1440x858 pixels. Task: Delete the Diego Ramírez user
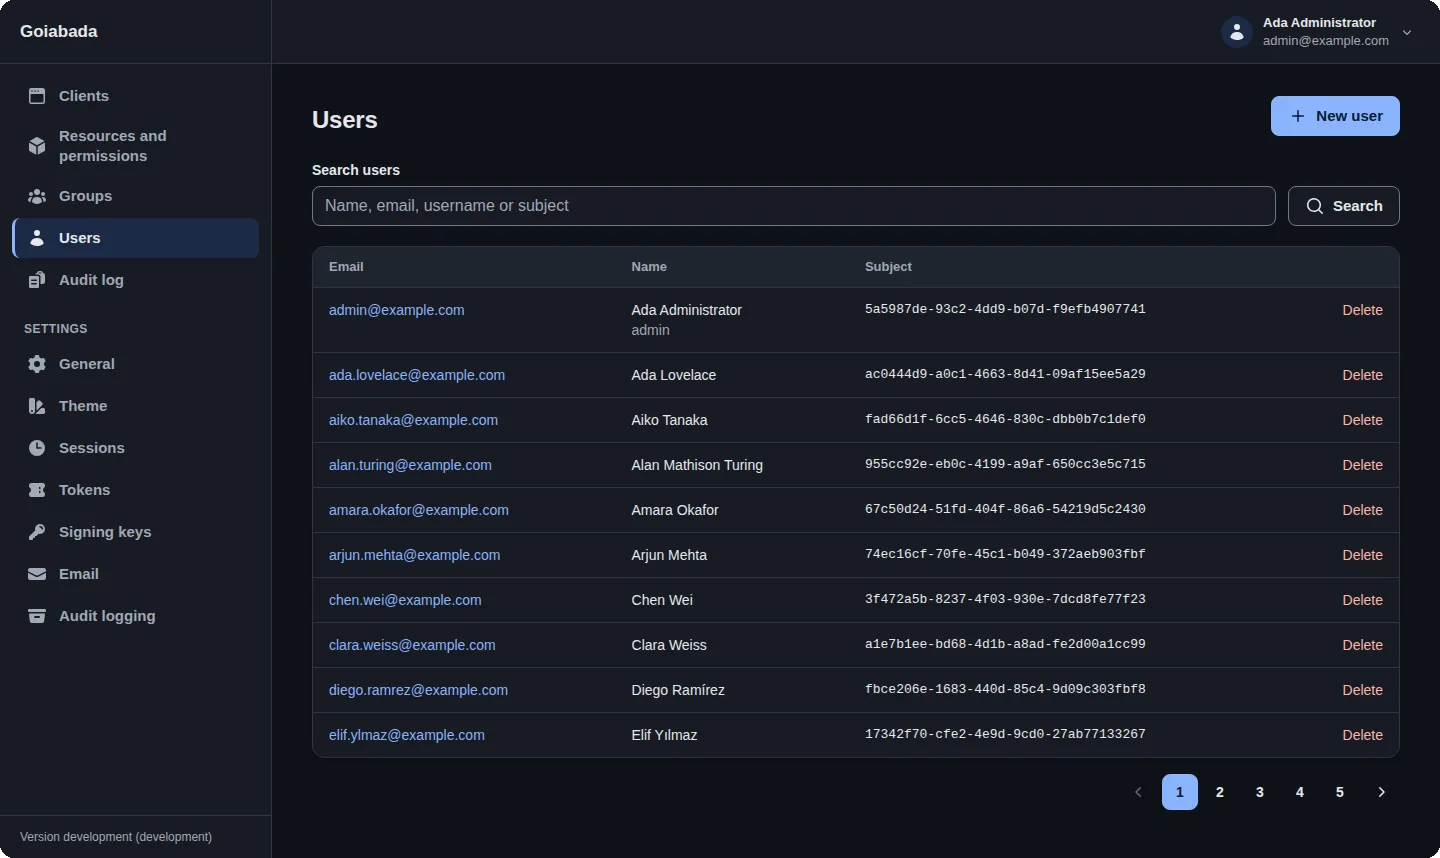(x=1362, y=690)
